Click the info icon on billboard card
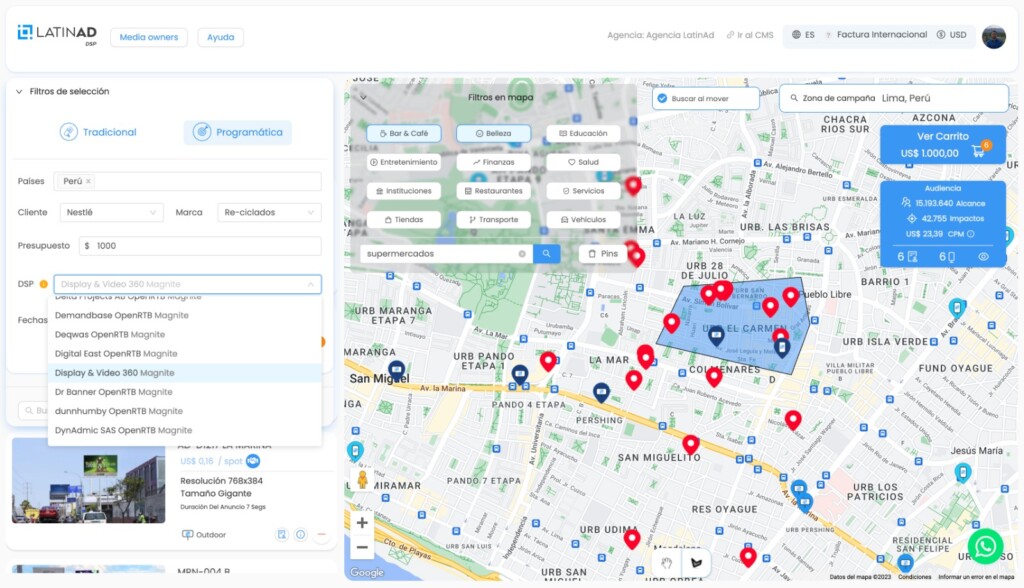Image resolution: width=1024 pixels, height=588 pixels. (300, 534)
